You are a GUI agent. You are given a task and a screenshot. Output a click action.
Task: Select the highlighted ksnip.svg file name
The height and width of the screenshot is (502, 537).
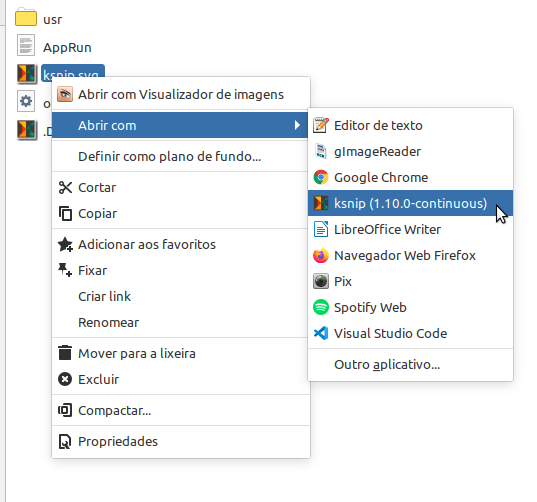73,73
